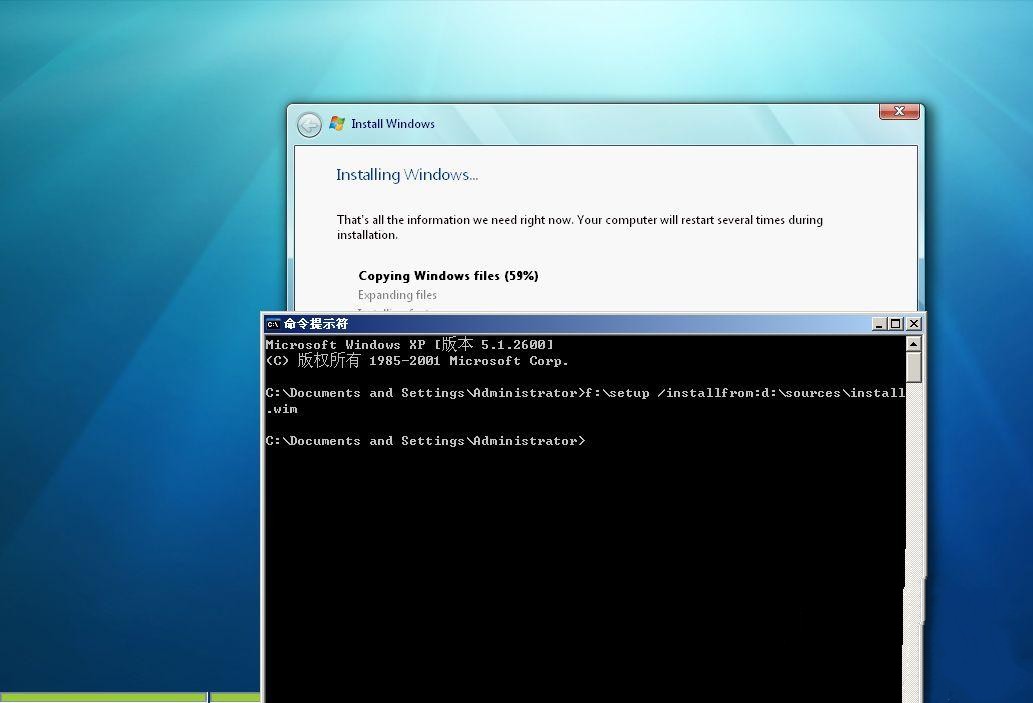This screenshot has width=1033, height=703.
Task: Close the command prompt window
Action: point(913,324)
